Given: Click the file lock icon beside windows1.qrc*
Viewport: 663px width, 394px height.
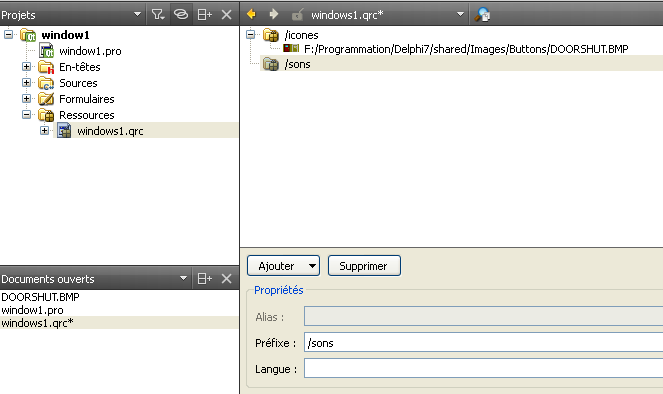Looking at the screenshot, I should pyautogui.click(x=297, y=15).
